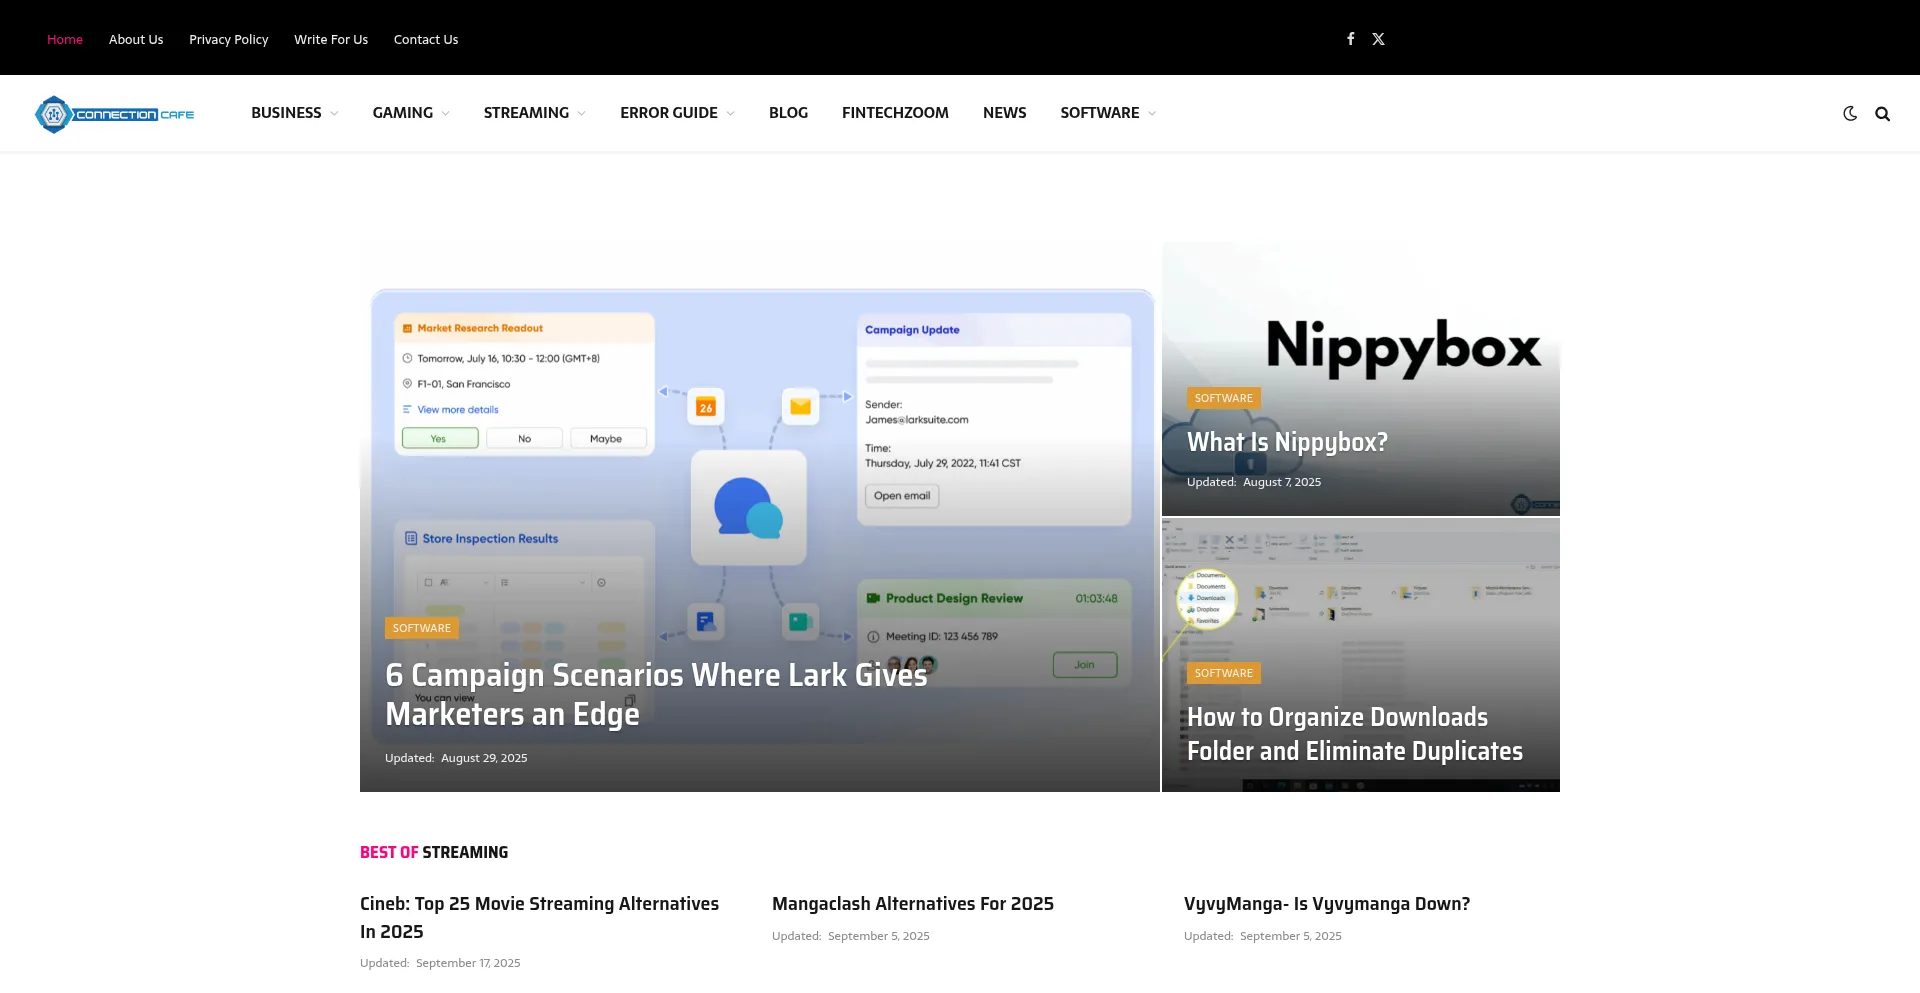
Task: Open the Write For Us link
Action: click(331, 40)
